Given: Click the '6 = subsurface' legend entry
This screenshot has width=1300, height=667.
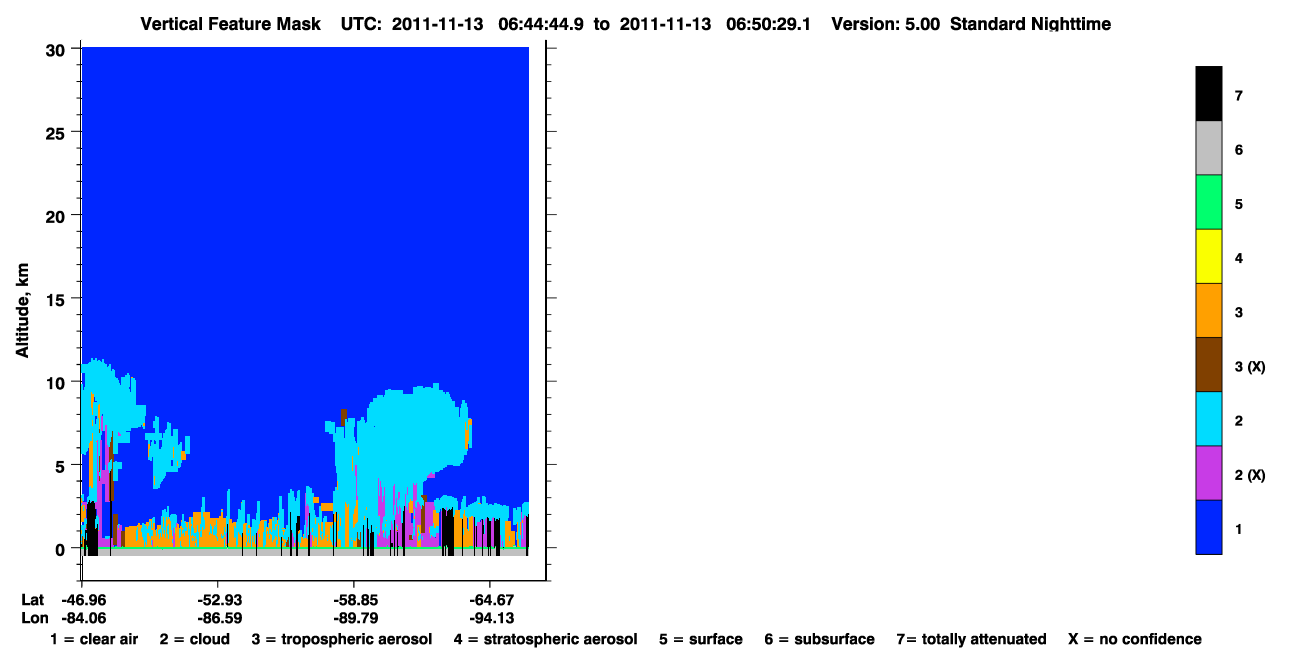Looking at the screenshot, I should [x=820, y=639].
